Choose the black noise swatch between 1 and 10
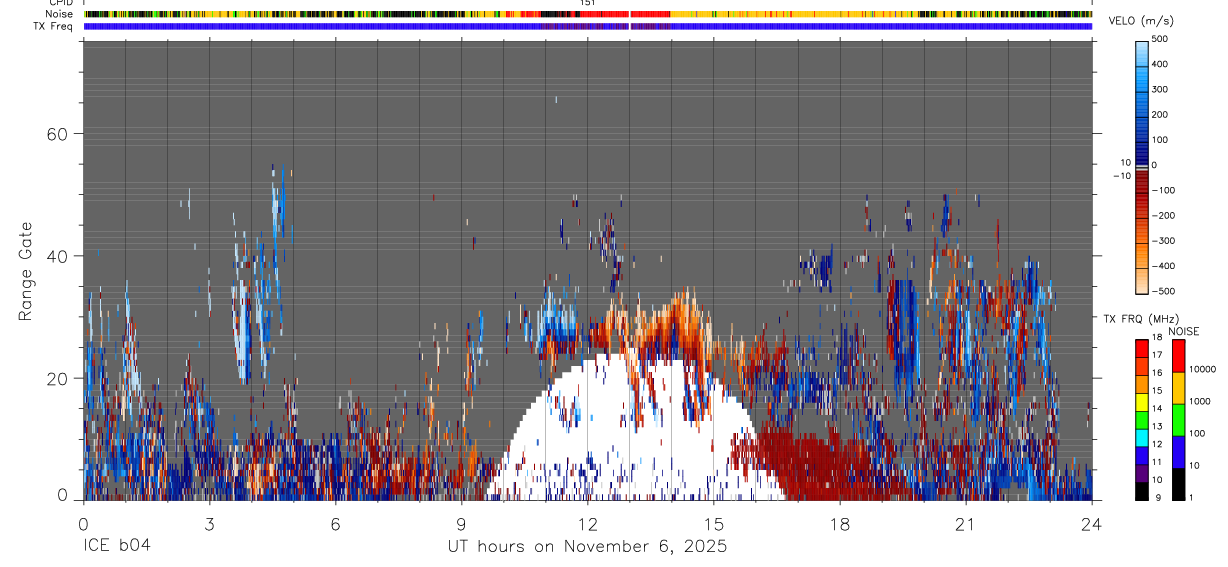Image resolution: width=1228 pixels, height=567 pixels. pos(1178,483)
